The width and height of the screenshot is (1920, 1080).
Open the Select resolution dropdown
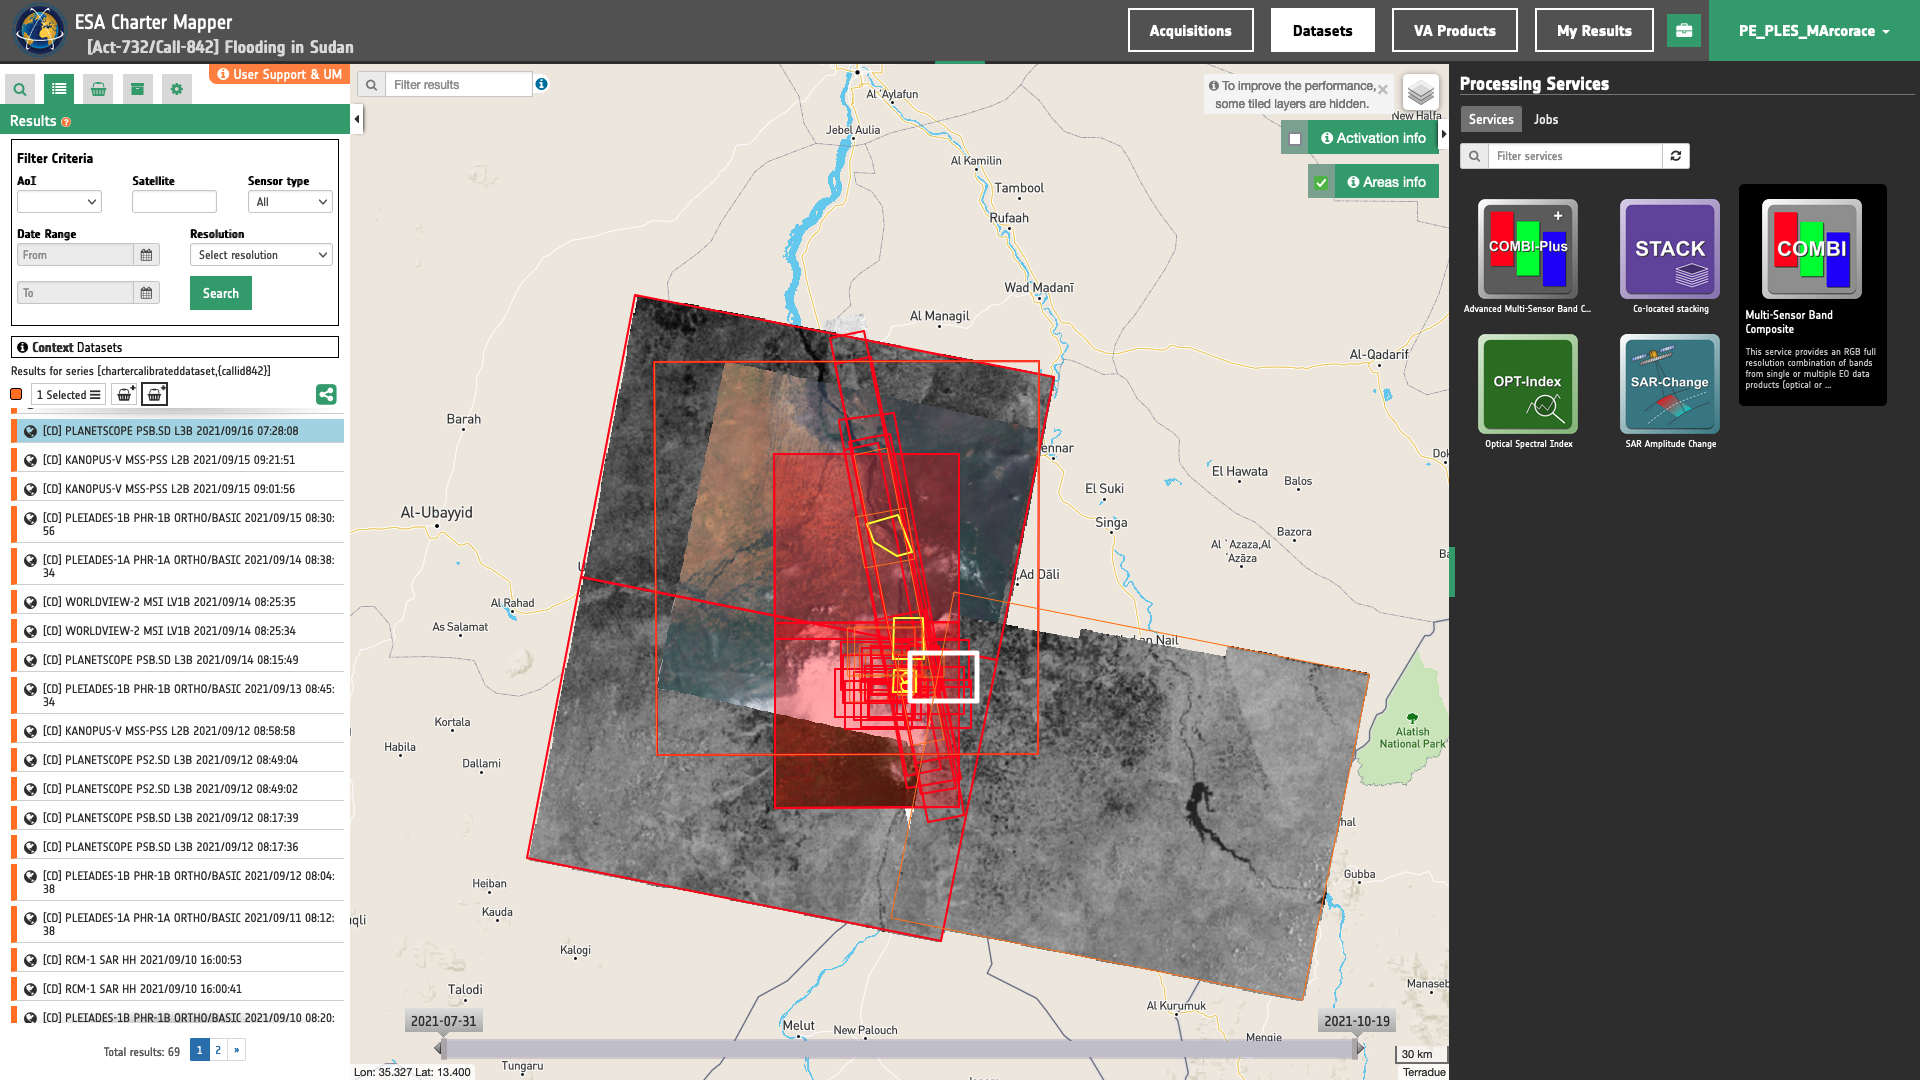[x=261, y=255]
